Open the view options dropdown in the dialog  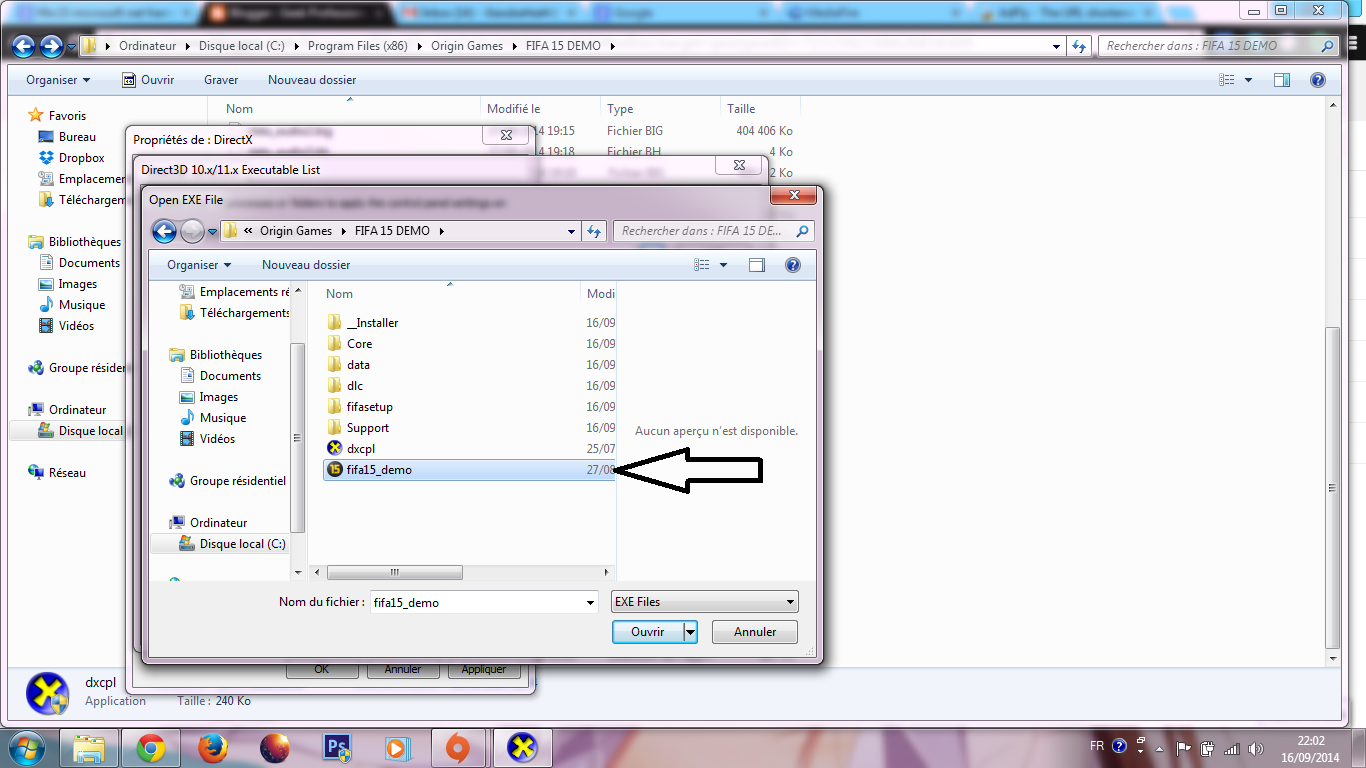[x=723, y=265]
